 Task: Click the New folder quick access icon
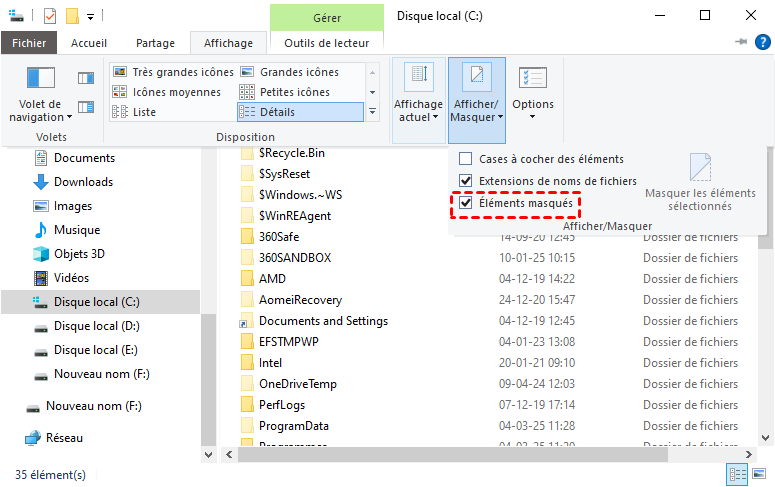point(72,16)
